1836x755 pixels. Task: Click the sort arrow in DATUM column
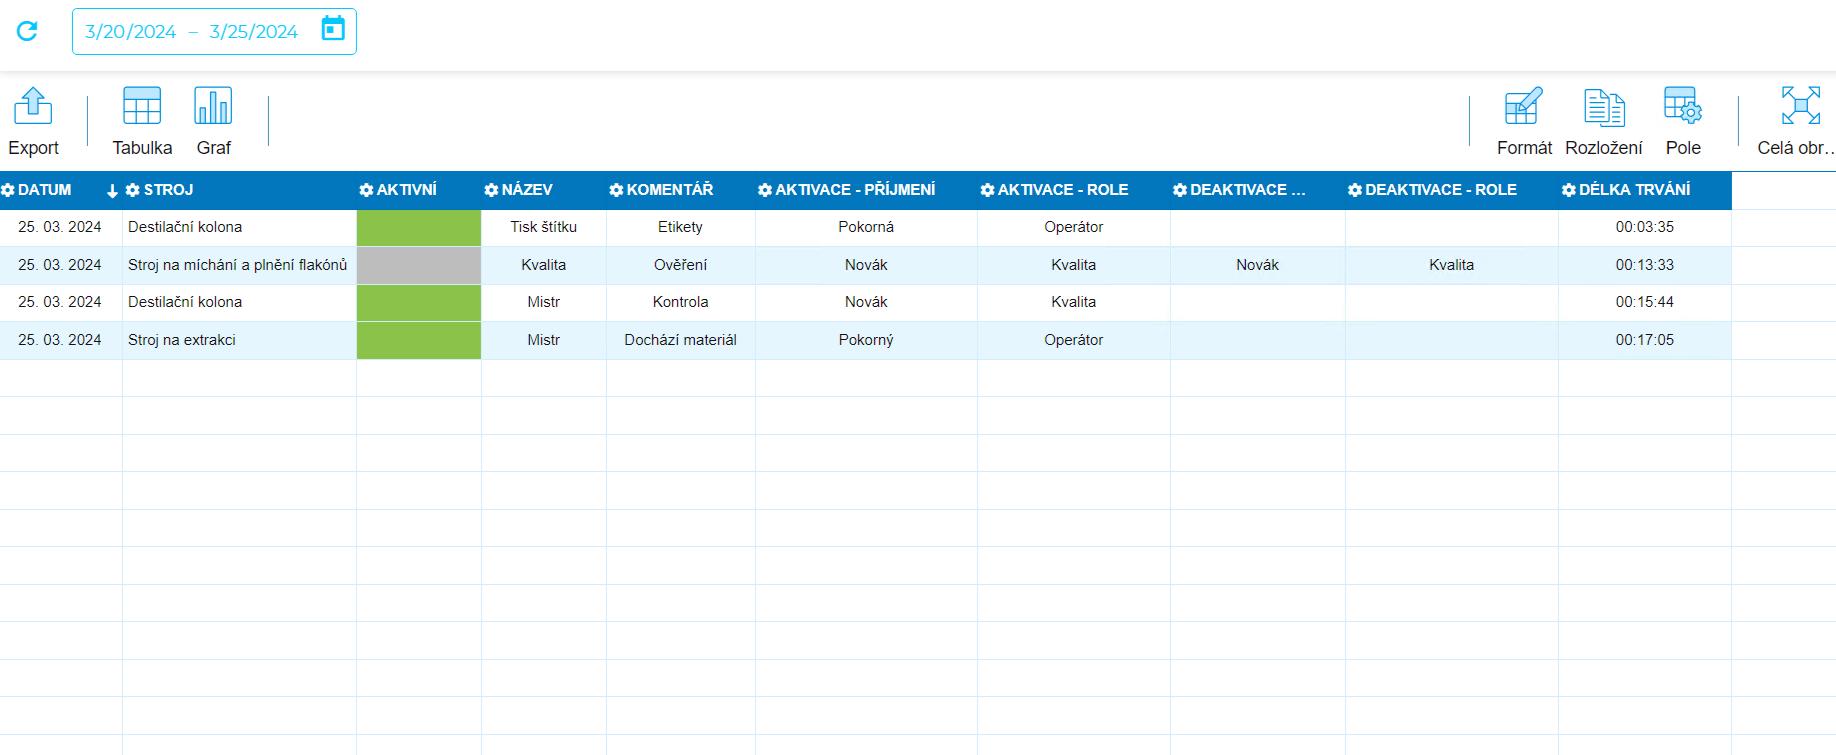112,191
